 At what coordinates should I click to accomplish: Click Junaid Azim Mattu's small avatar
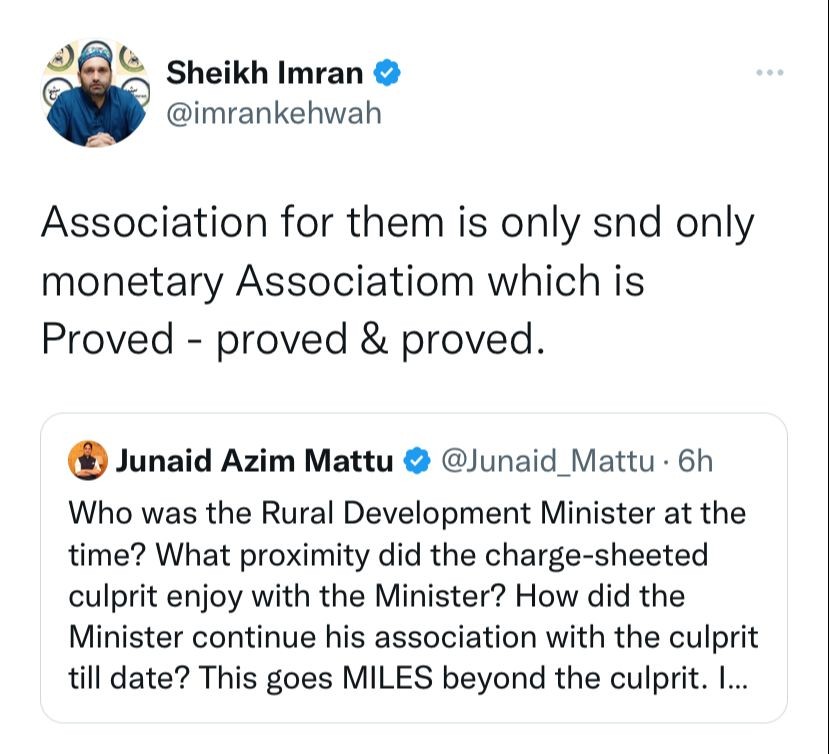(88, 460)
